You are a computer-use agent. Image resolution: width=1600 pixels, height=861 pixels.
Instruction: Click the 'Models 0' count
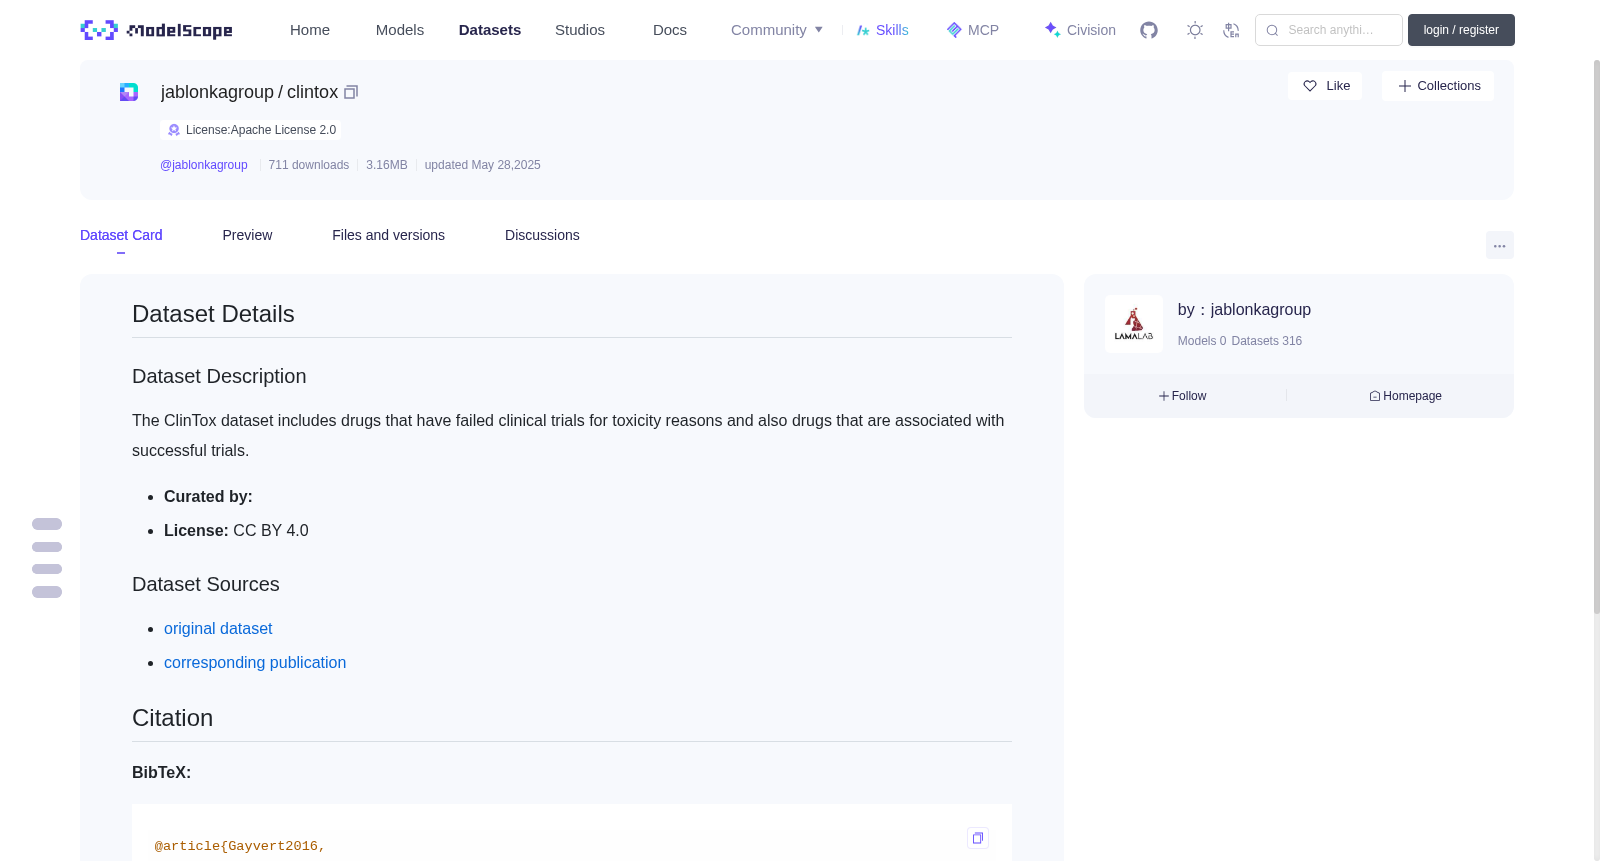point(1202,341)
